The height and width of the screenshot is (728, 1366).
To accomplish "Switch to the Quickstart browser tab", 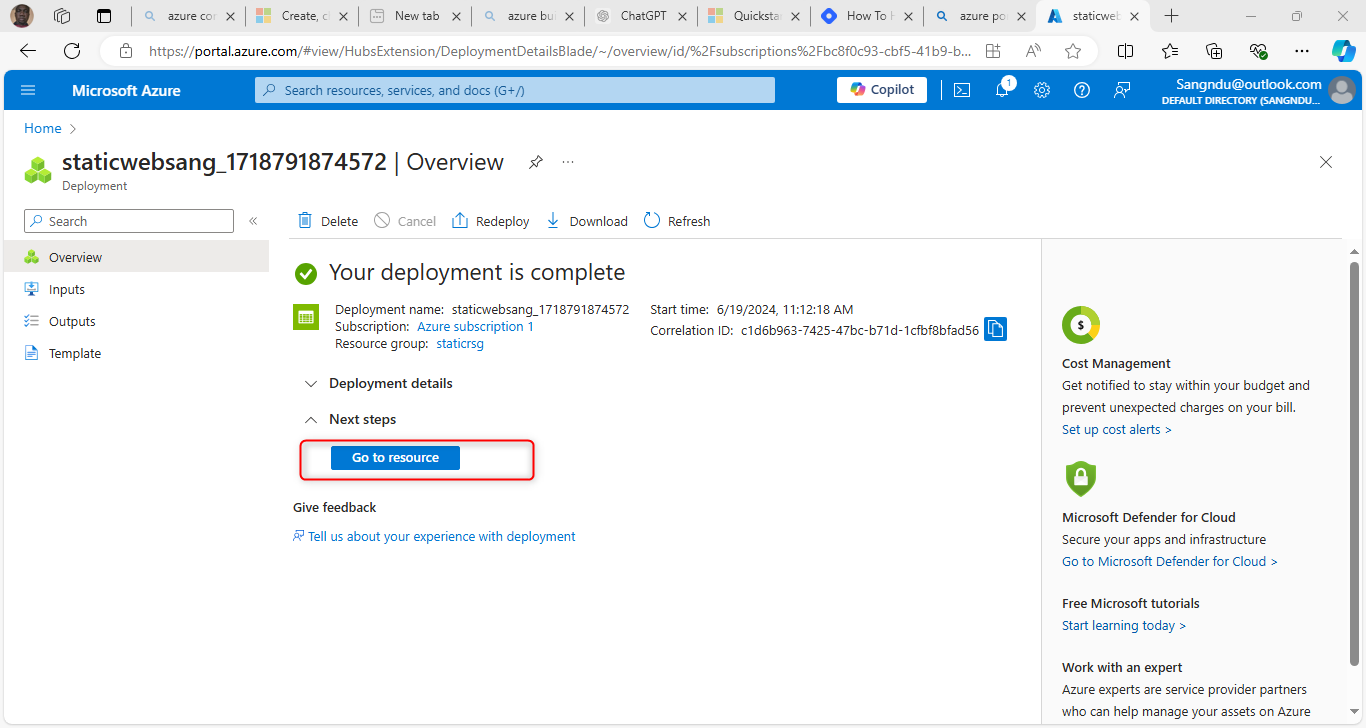I will 755,16.
